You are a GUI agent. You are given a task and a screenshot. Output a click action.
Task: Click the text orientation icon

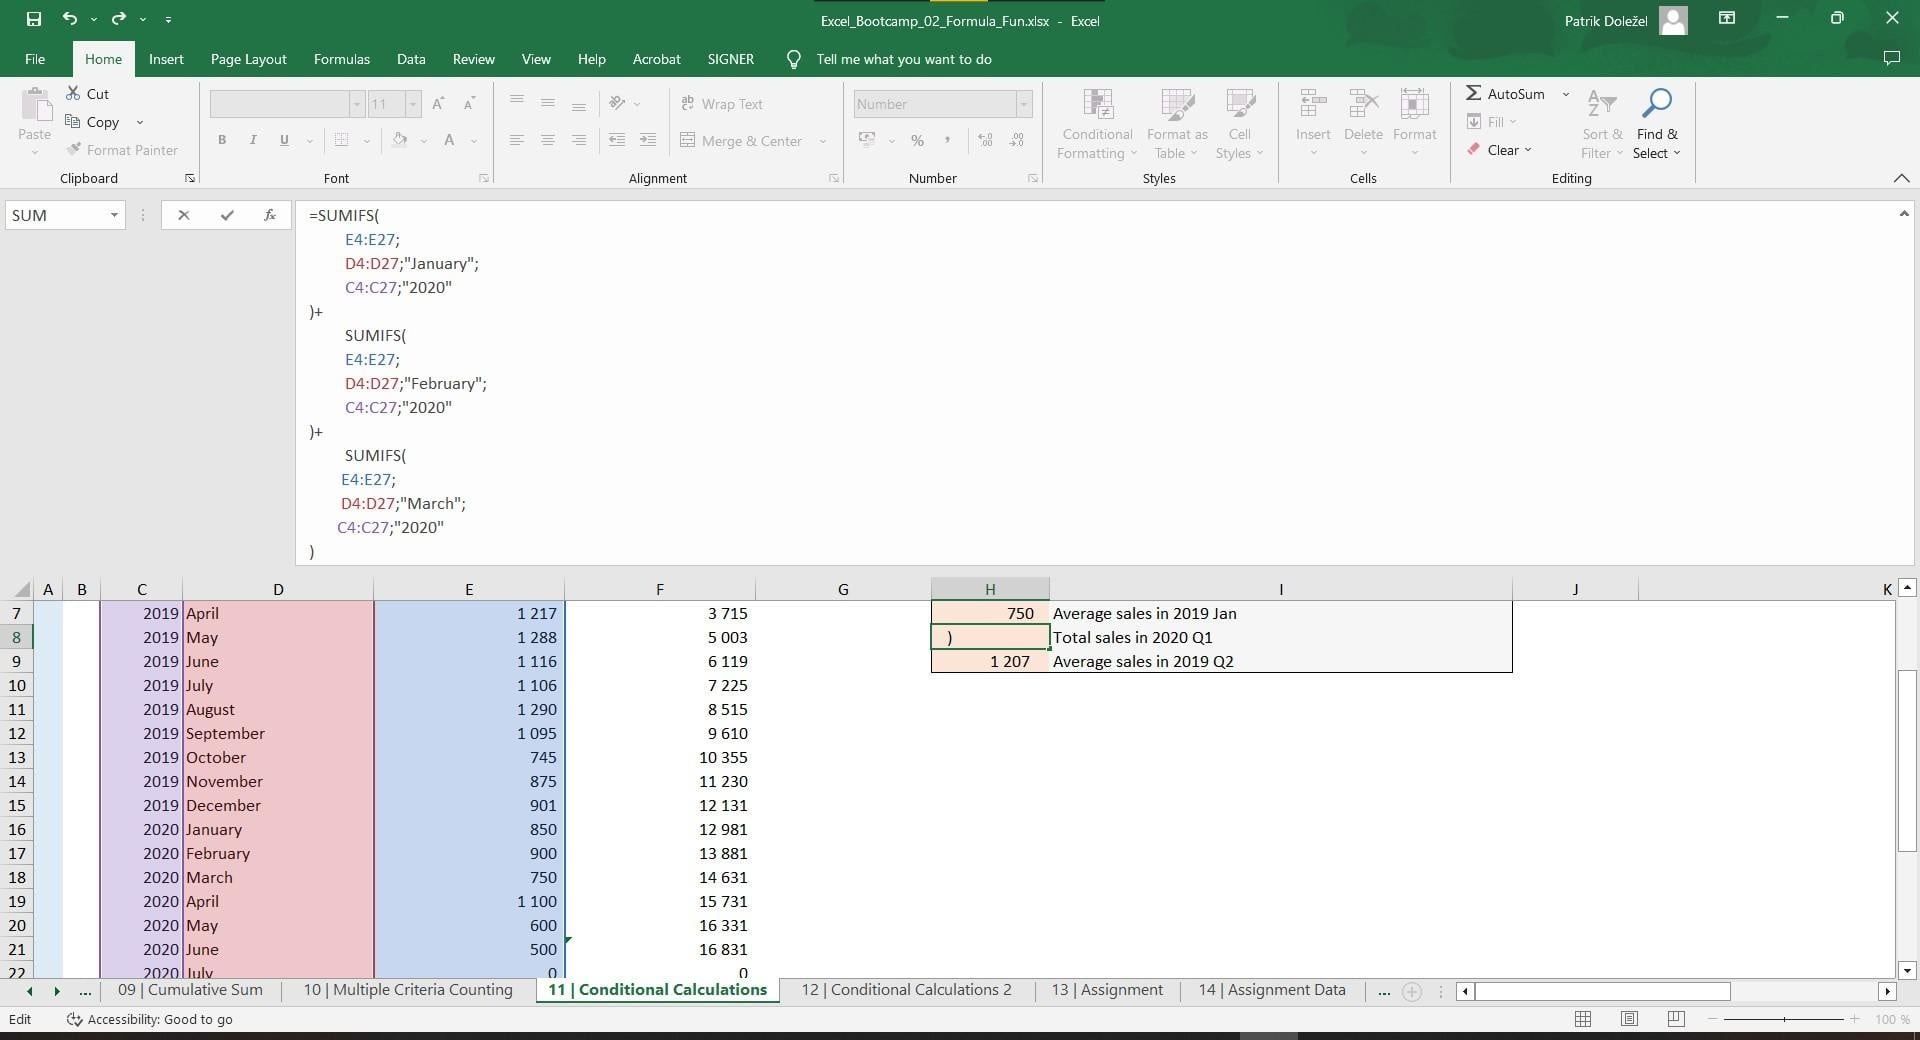(x=618, y=103)
